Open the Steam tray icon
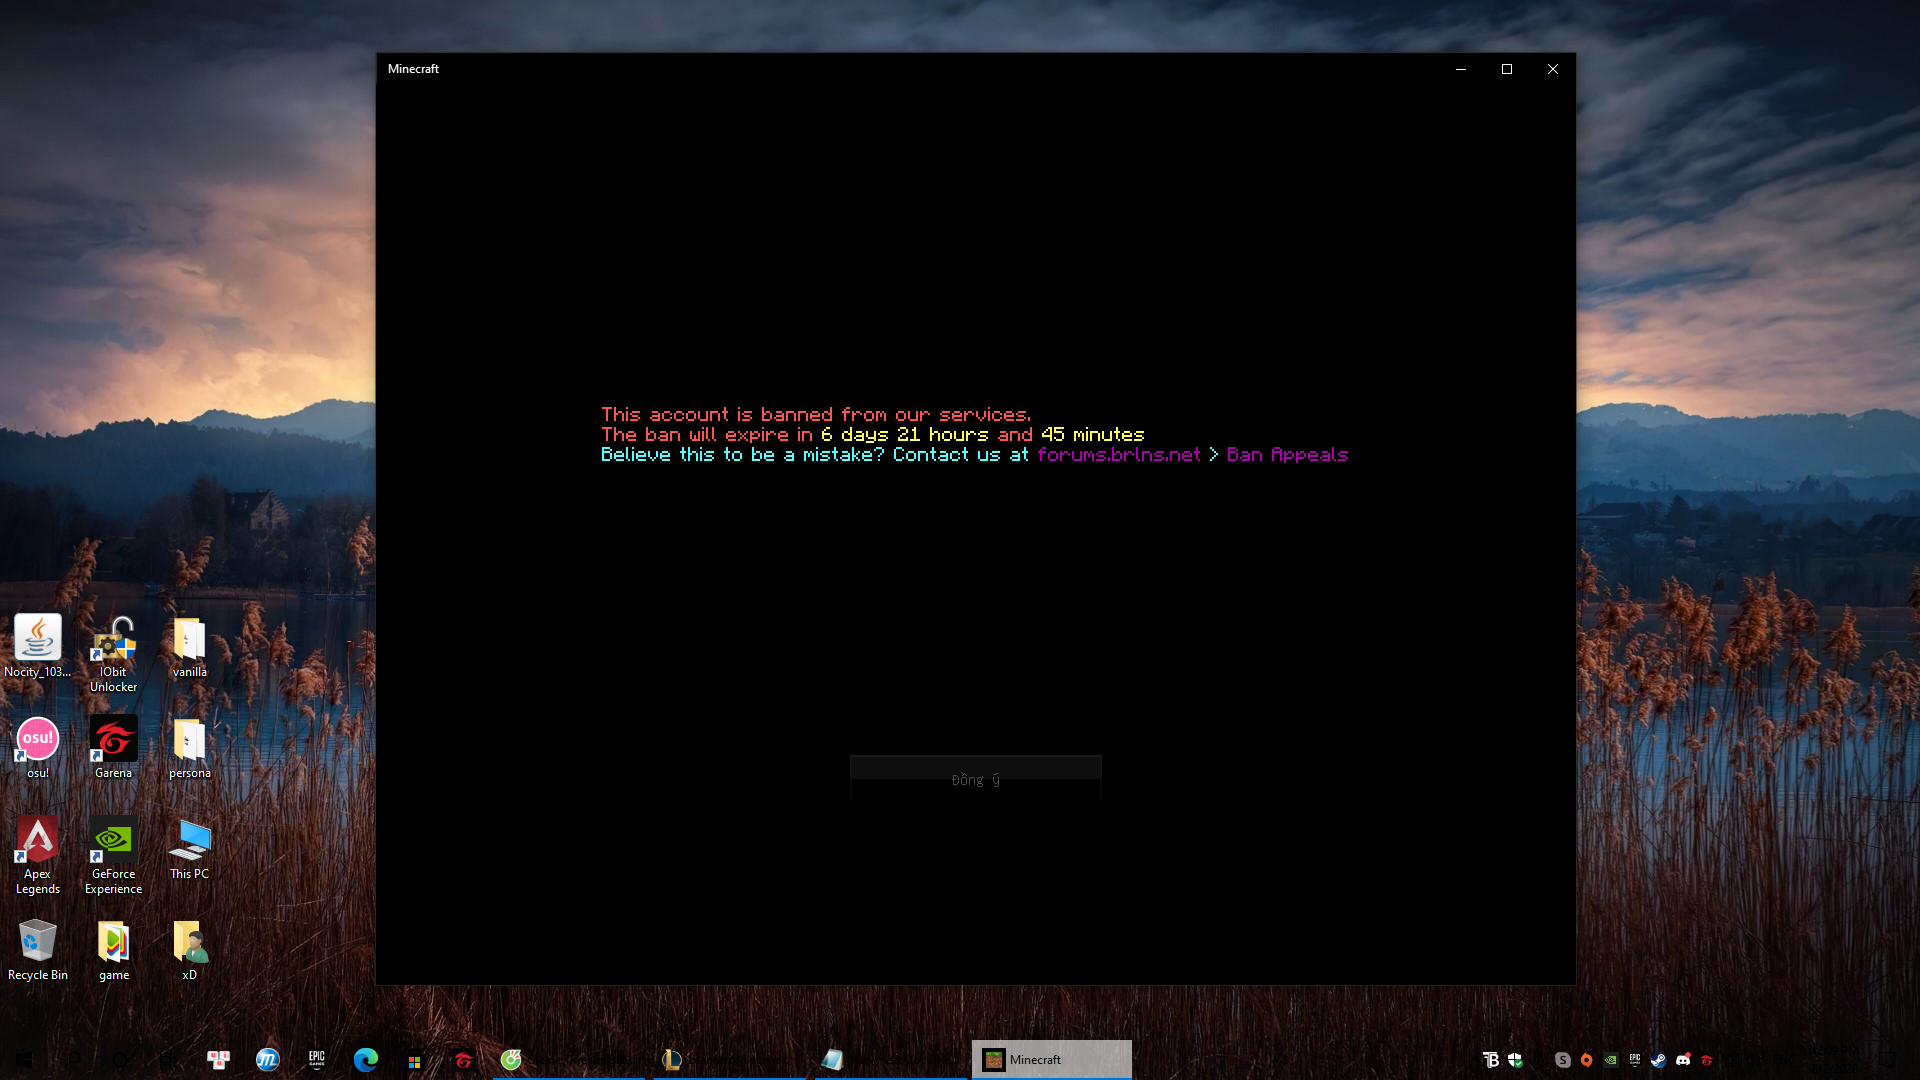 1659,1060
